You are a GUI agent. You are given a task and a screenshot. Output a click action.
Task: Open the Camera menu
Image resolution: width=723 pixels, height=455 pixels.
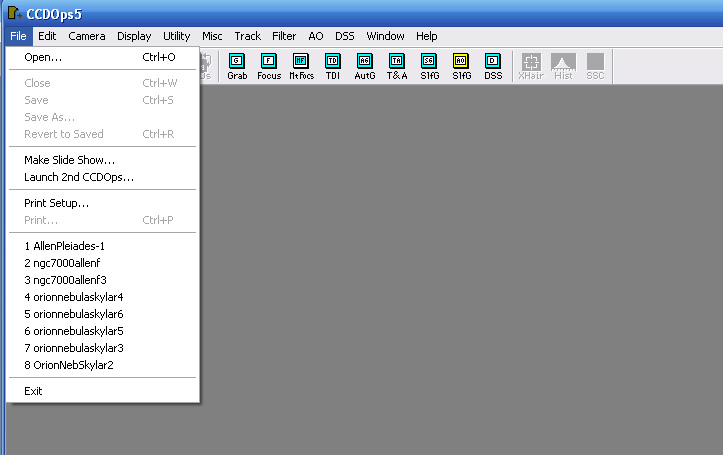pyautogui.click(x=87, y=36)
